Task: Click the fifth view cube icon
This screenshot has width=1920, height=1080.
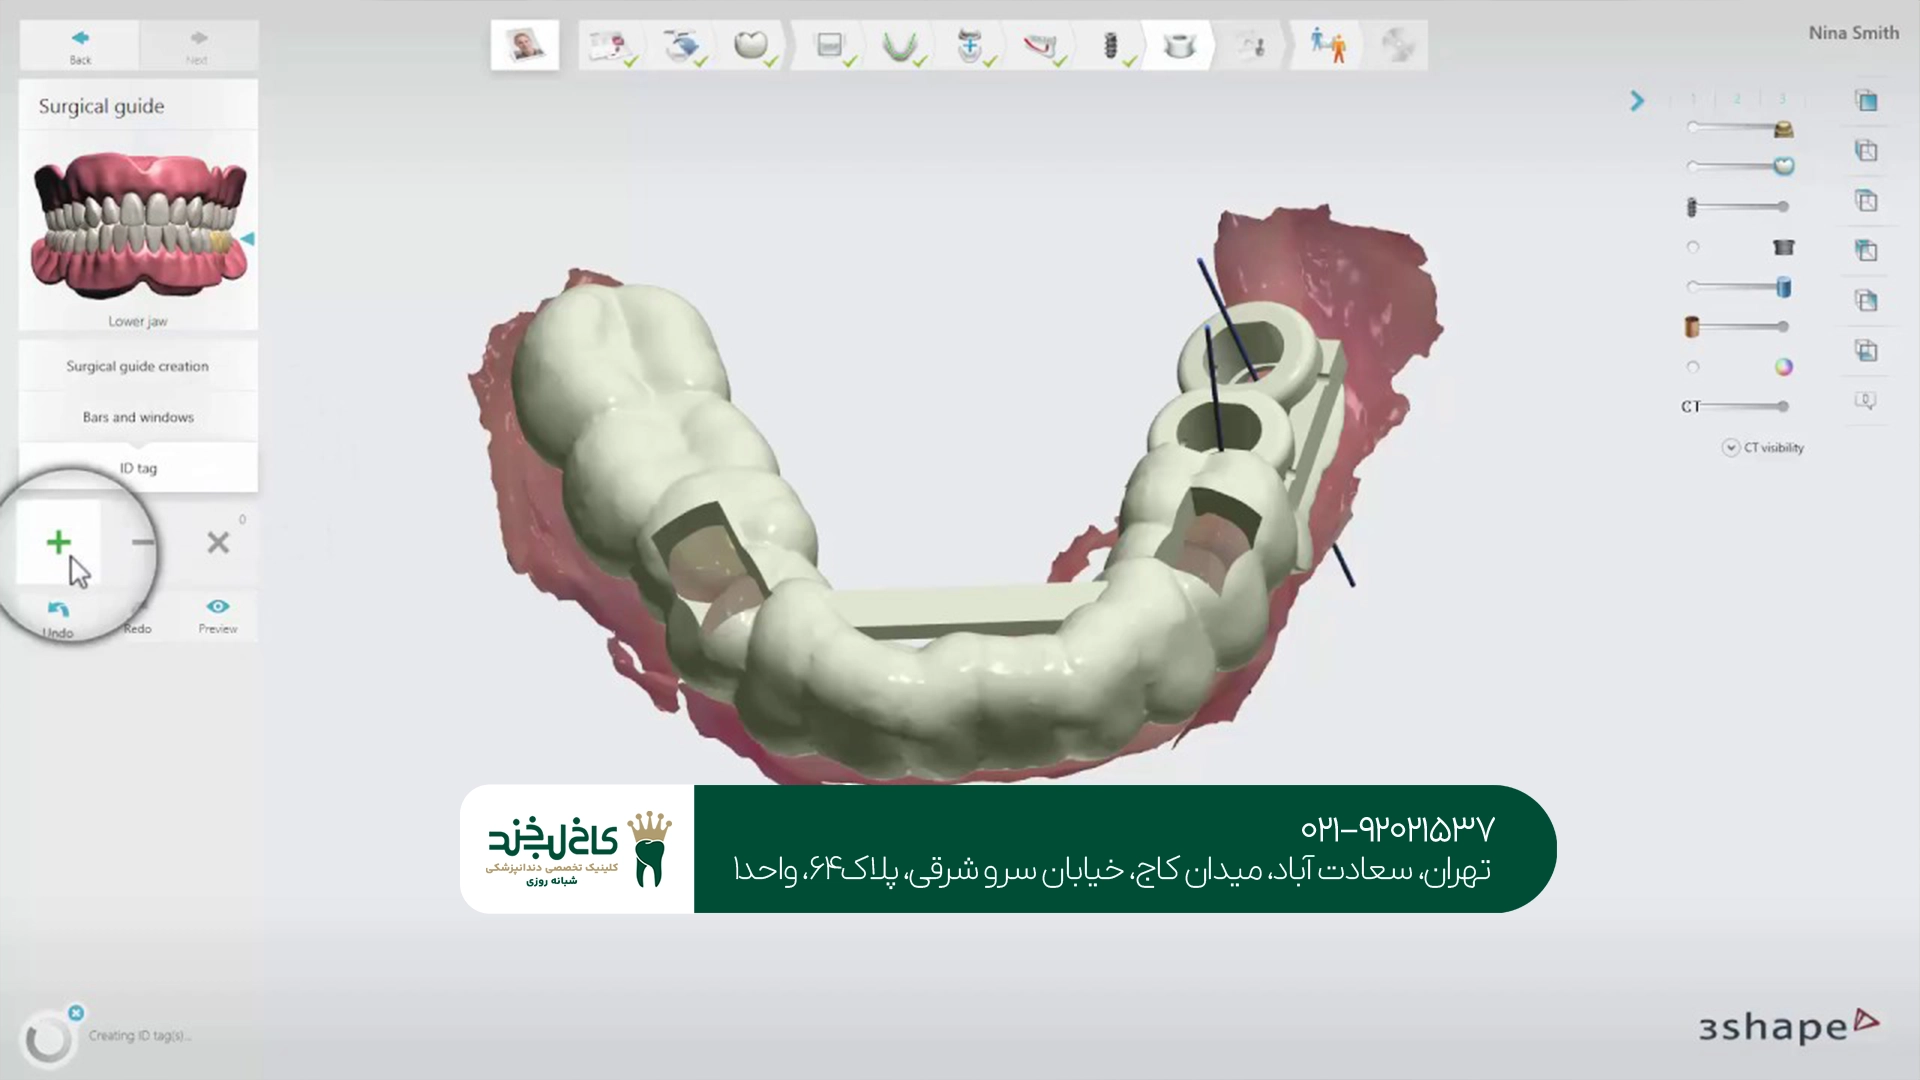Action: pos(1866,301)
